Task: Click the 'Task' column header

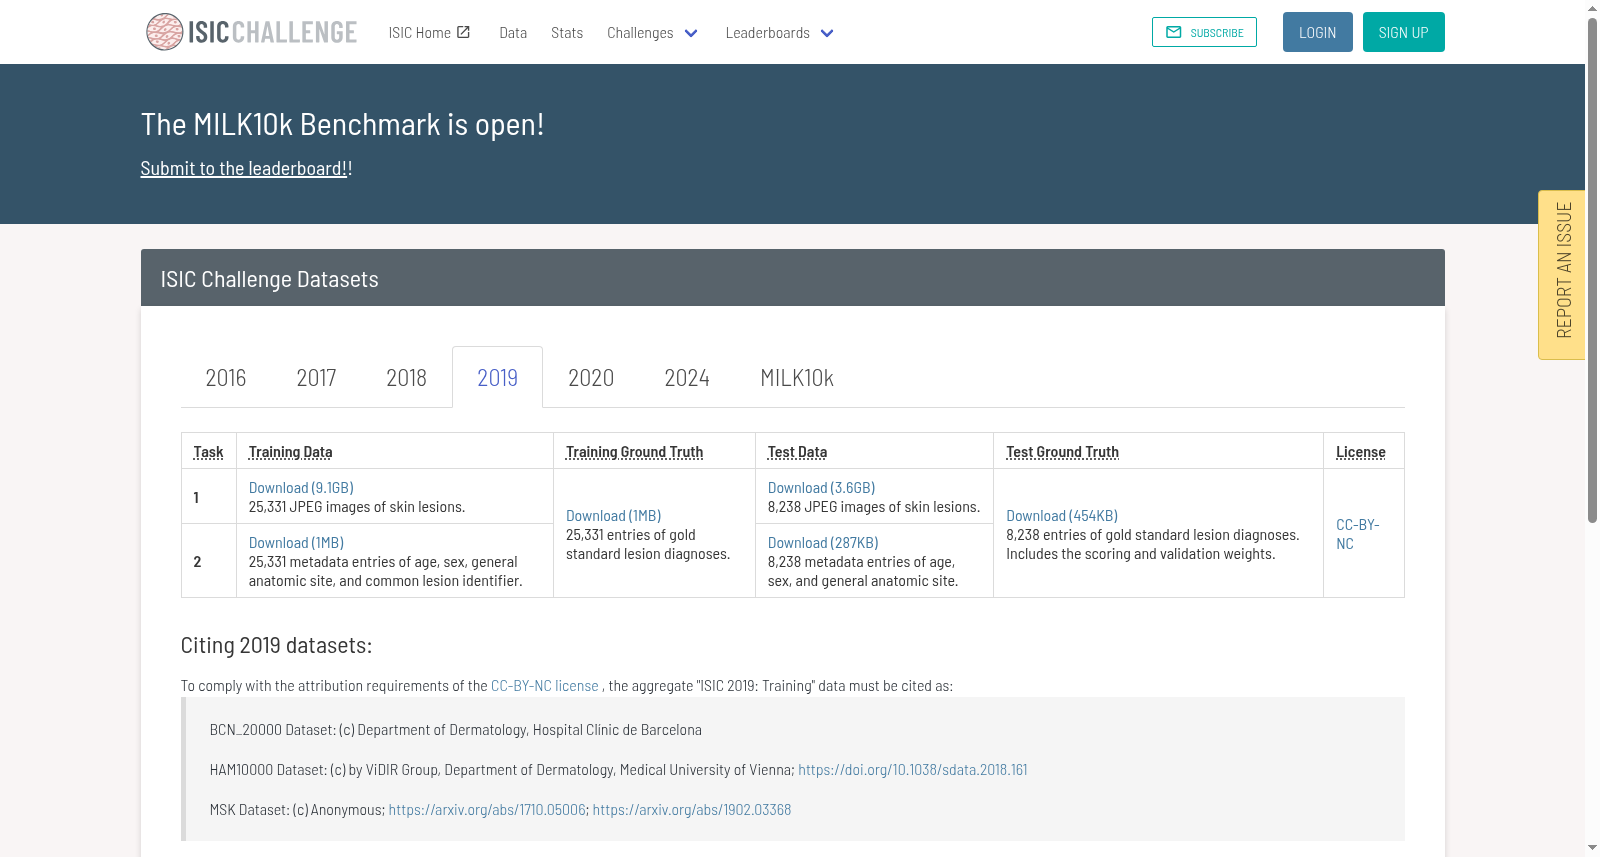Action: coord(208,452)
